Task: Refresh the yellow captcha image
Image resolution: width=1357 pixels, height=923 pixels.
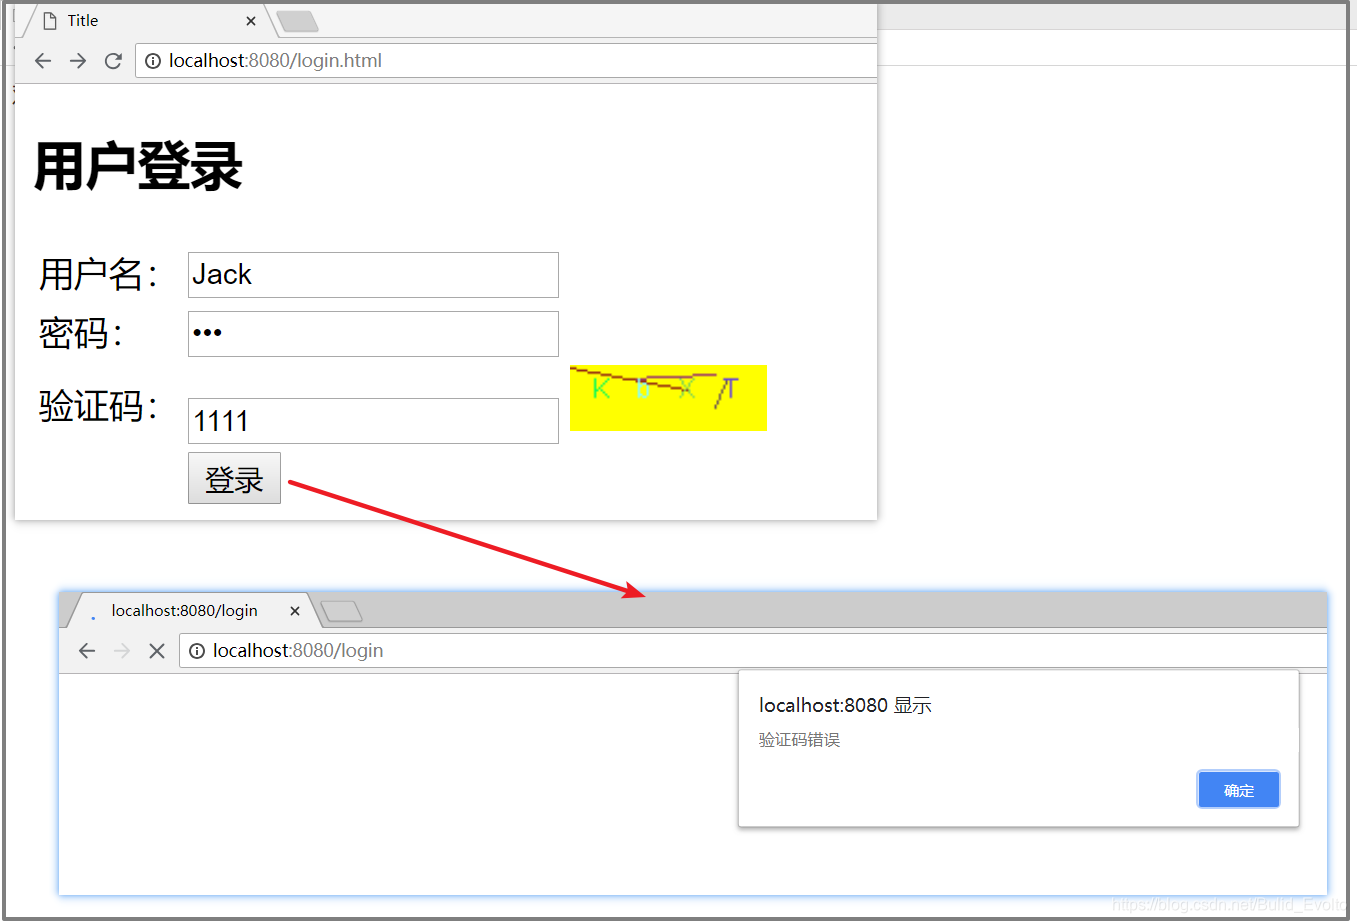Action: point(668,398)
